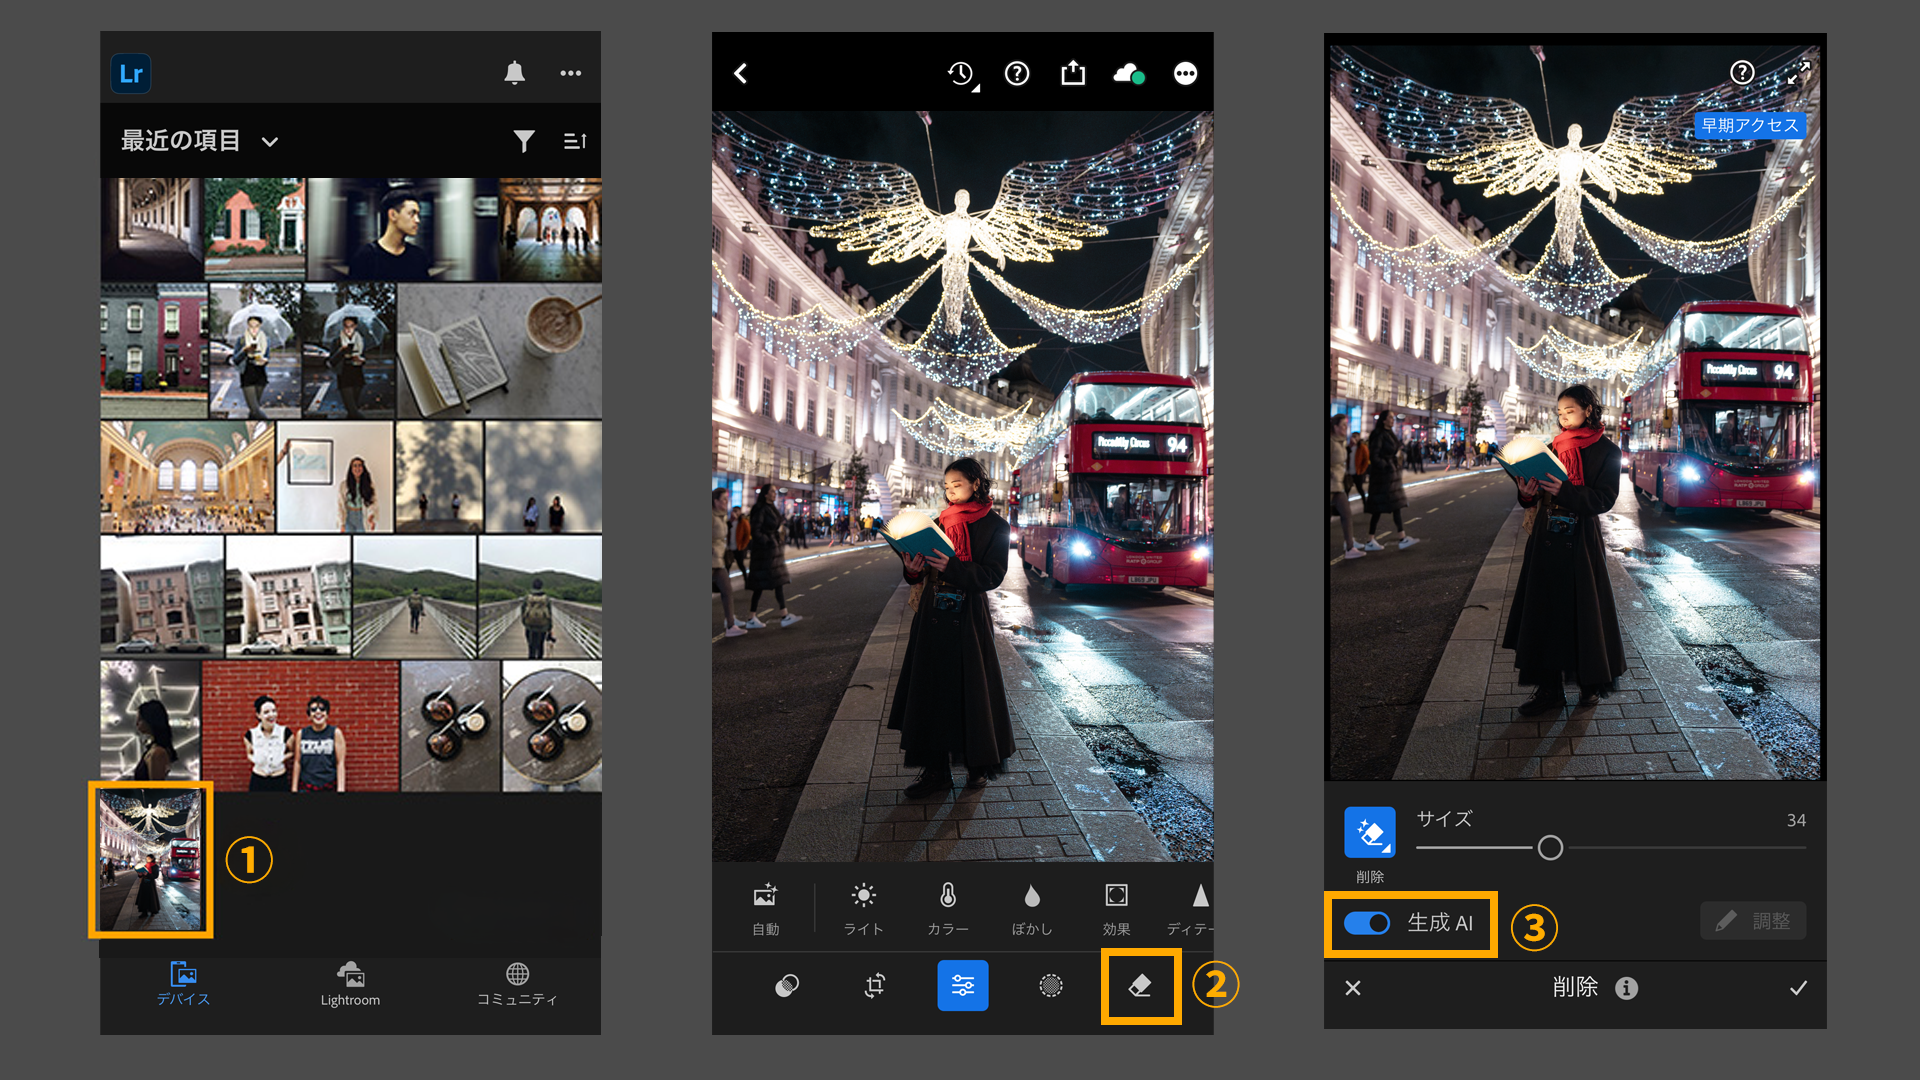This screenshot has width=1920, height=1080.
Task: Open version history clock icon
Action: pyautogui.click(x=961, y=73)
